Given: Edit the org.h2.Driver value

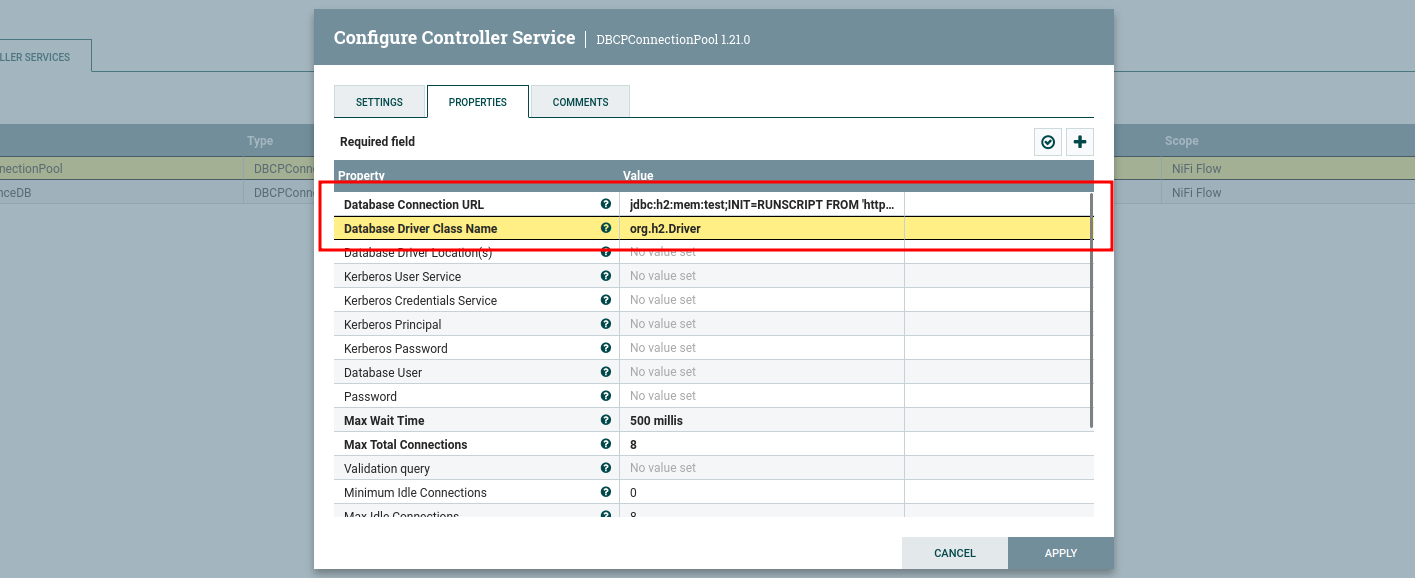Looking at the screenshot, I should click(762, 228).
